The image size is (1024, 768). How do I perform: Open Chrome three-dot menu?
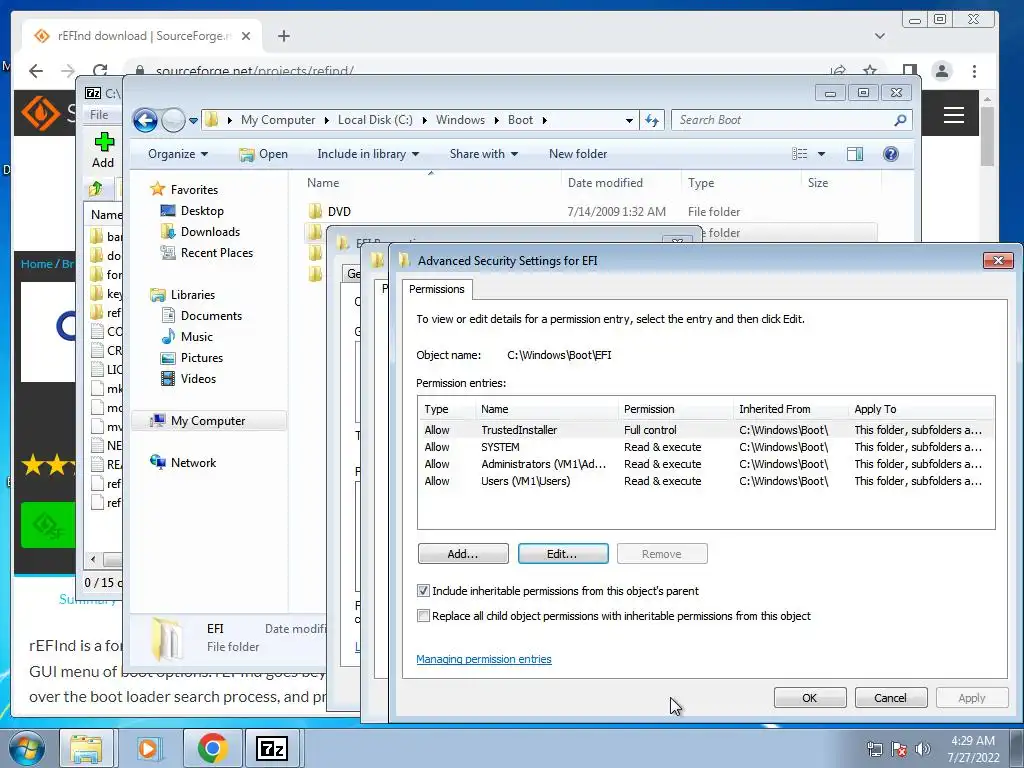coord(974,71)
